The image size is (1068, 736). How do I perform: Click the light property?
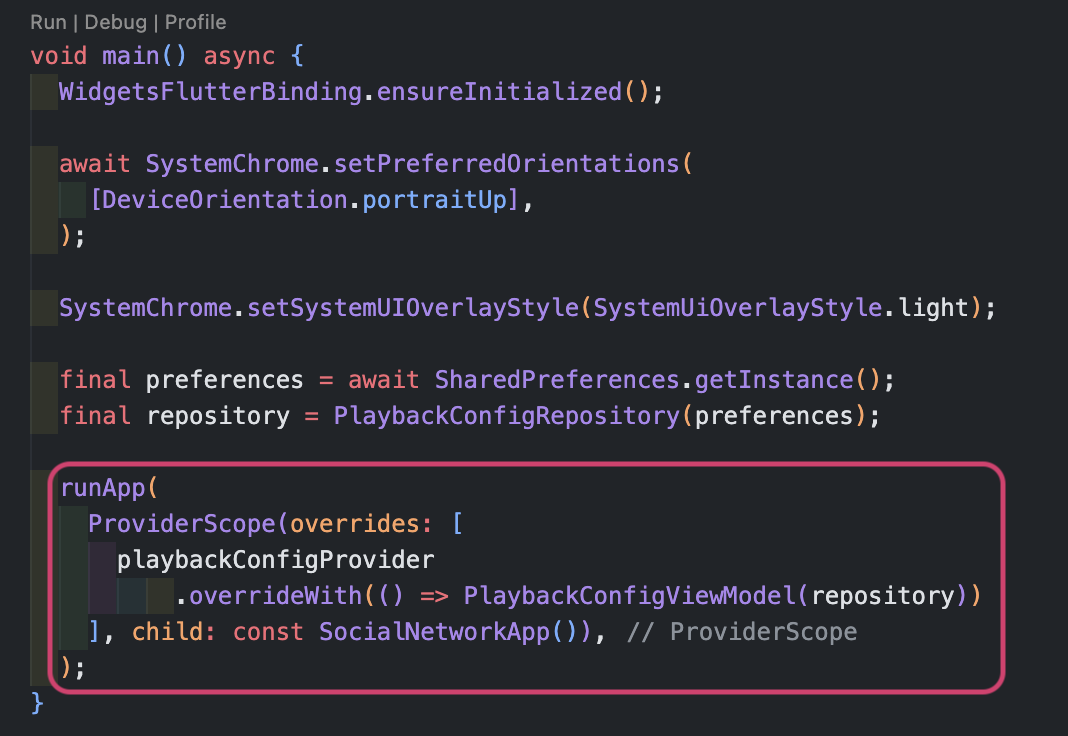click(x=933, y=308)
